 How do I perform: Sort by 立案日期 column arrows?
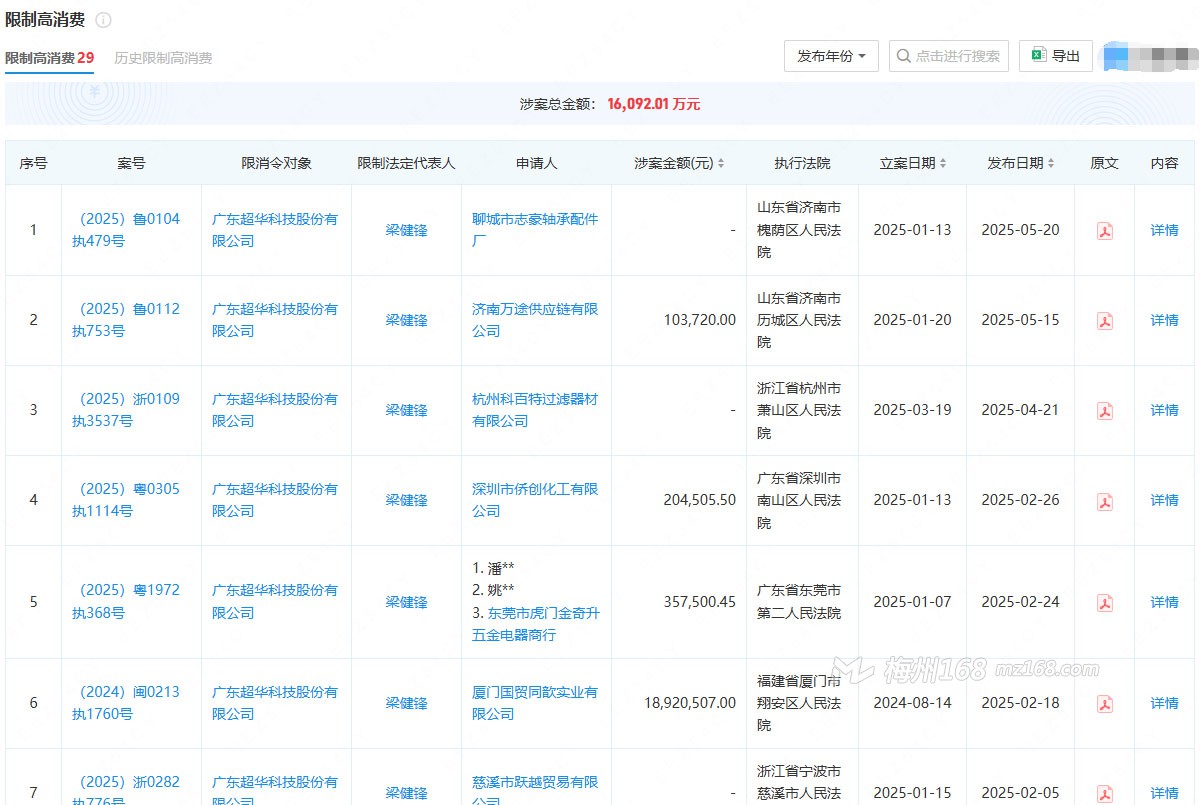point(943,163)
